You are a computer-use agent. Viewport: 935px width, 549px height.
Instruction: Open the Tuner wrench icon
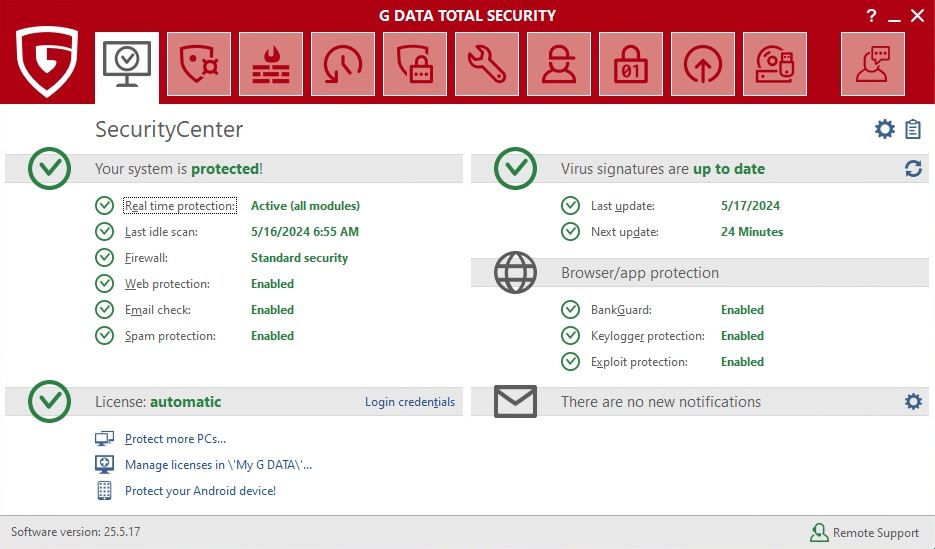487,64
